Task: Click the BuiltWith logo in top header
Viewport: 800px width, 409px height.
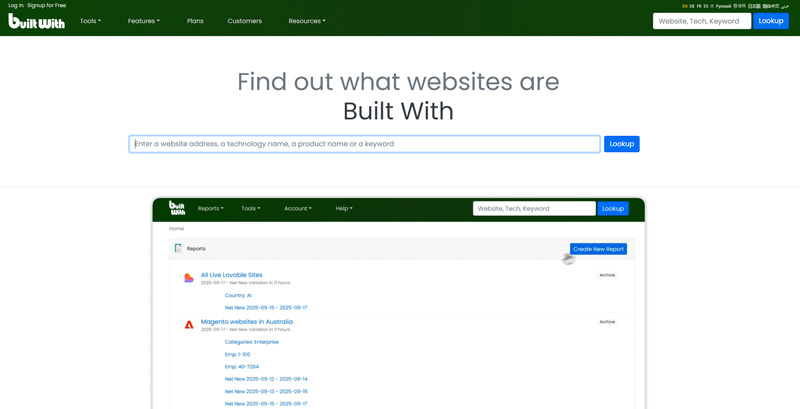Action: 36,21
